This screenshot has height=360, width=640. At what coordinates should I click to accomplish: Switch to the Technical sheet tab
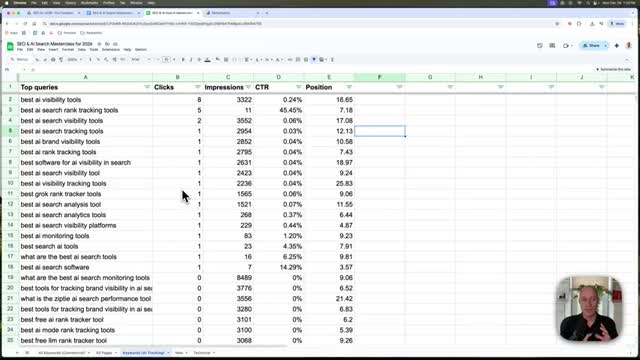pyautogui.click(x=202, y=353)
